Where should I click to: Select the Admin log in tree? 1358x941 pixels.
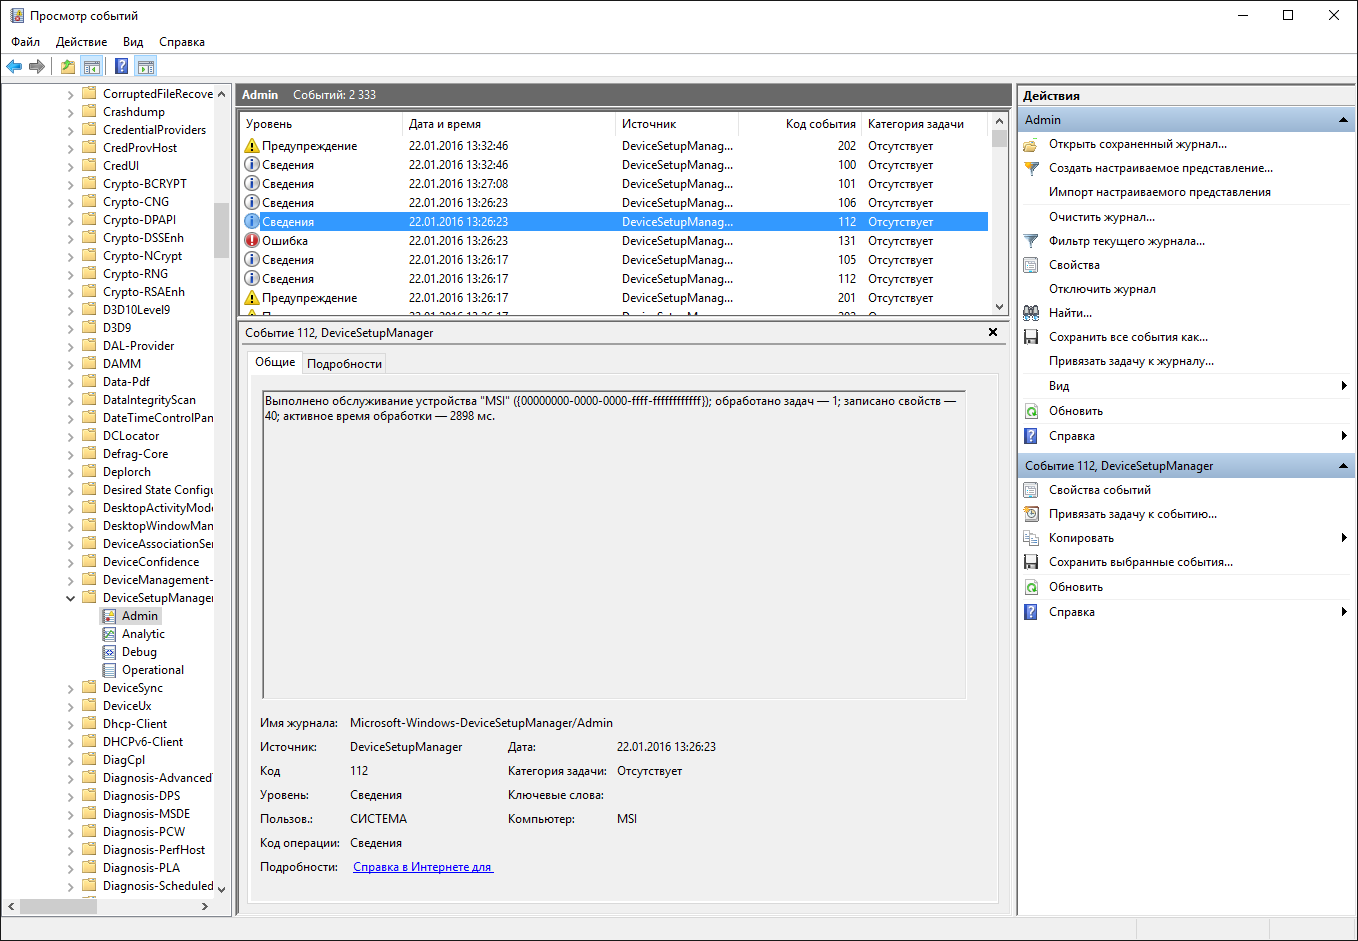coord(140,616)
